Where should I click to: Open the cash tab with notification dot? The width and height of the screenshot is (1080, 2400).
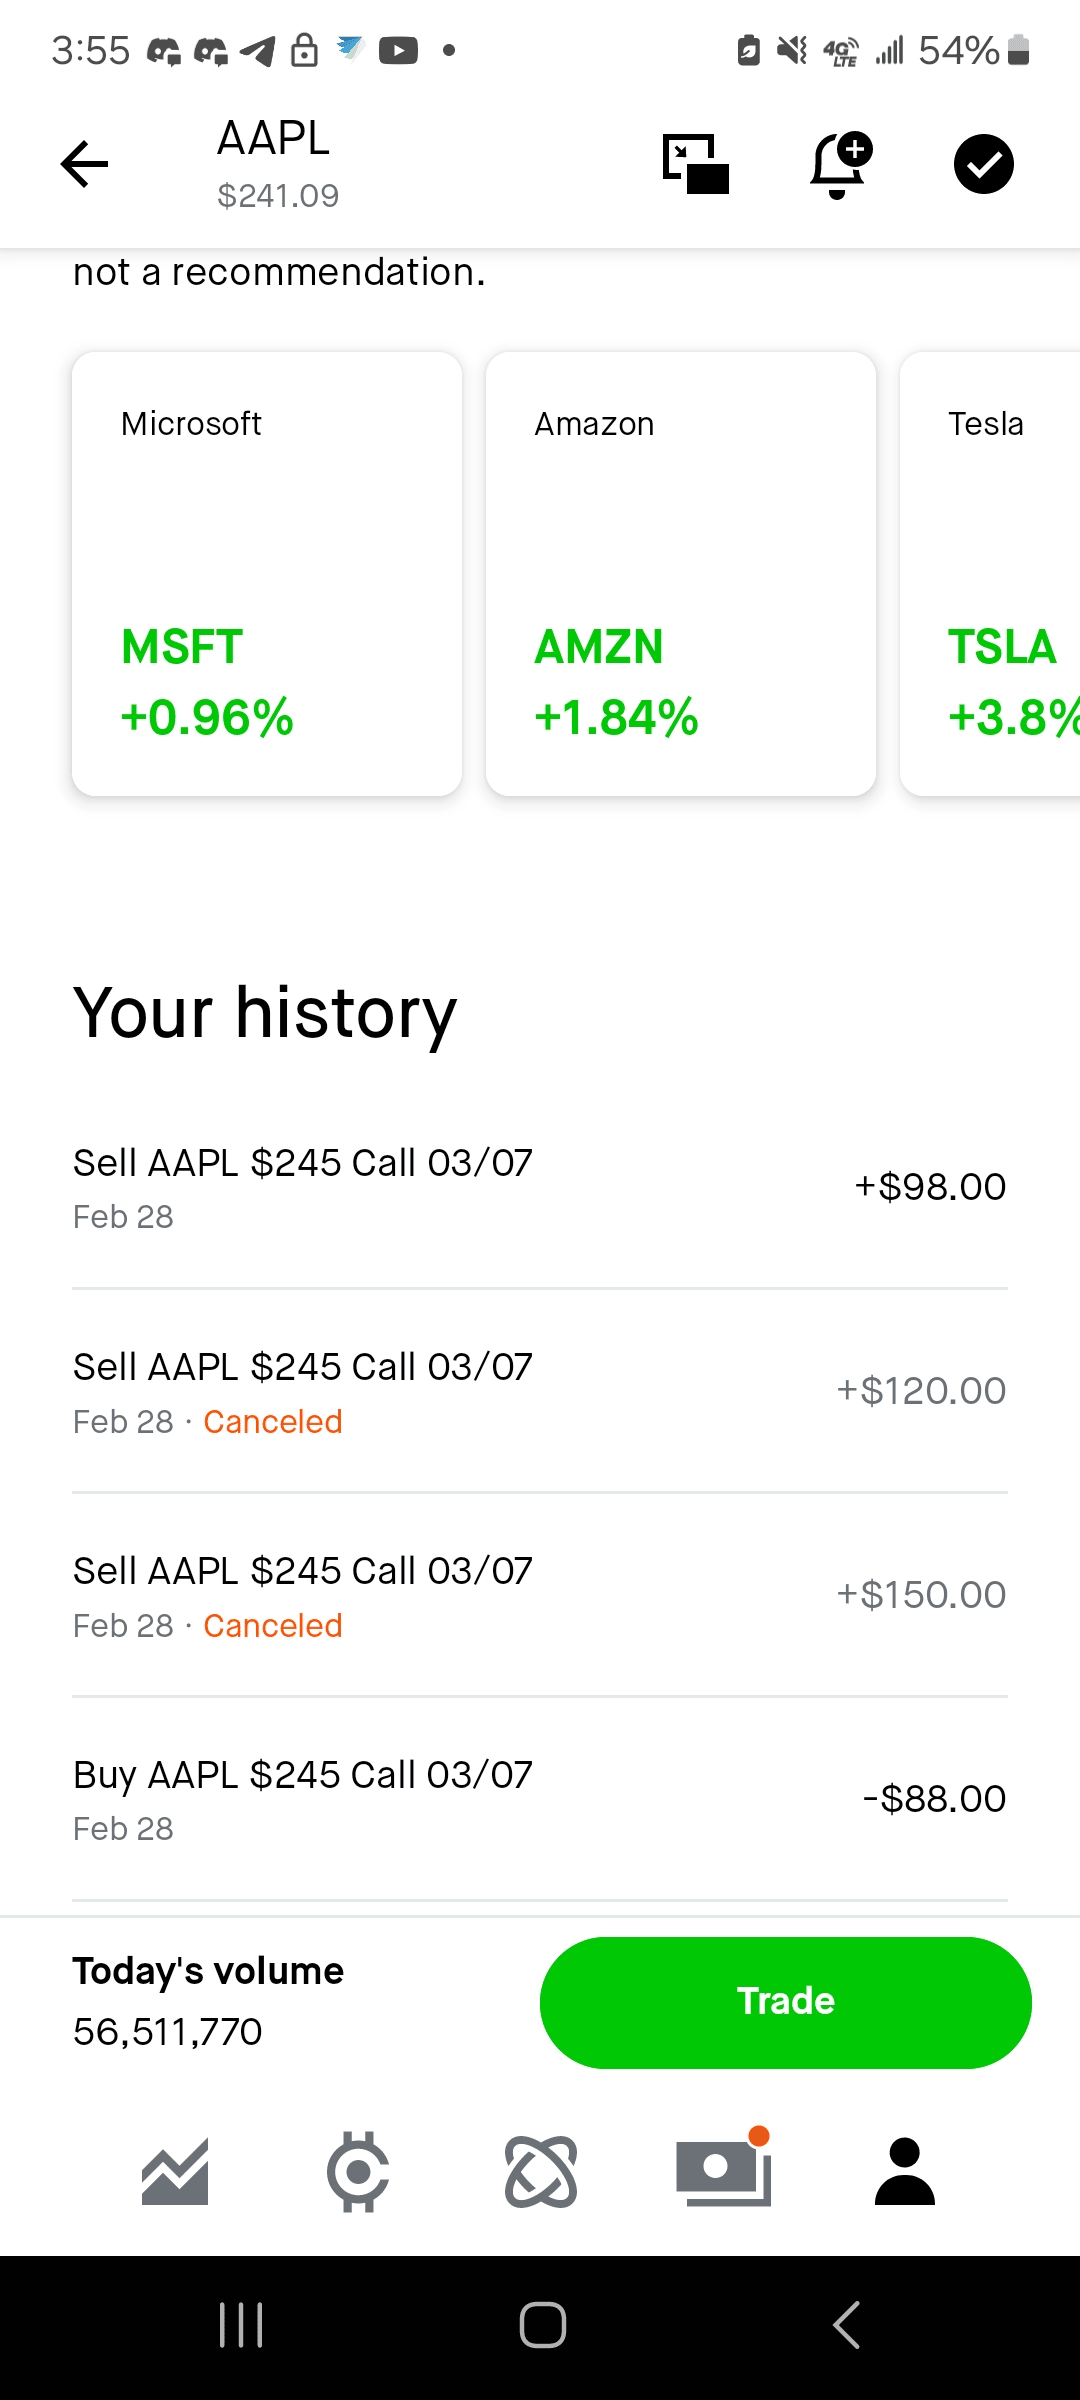(x=723, y=2171)
